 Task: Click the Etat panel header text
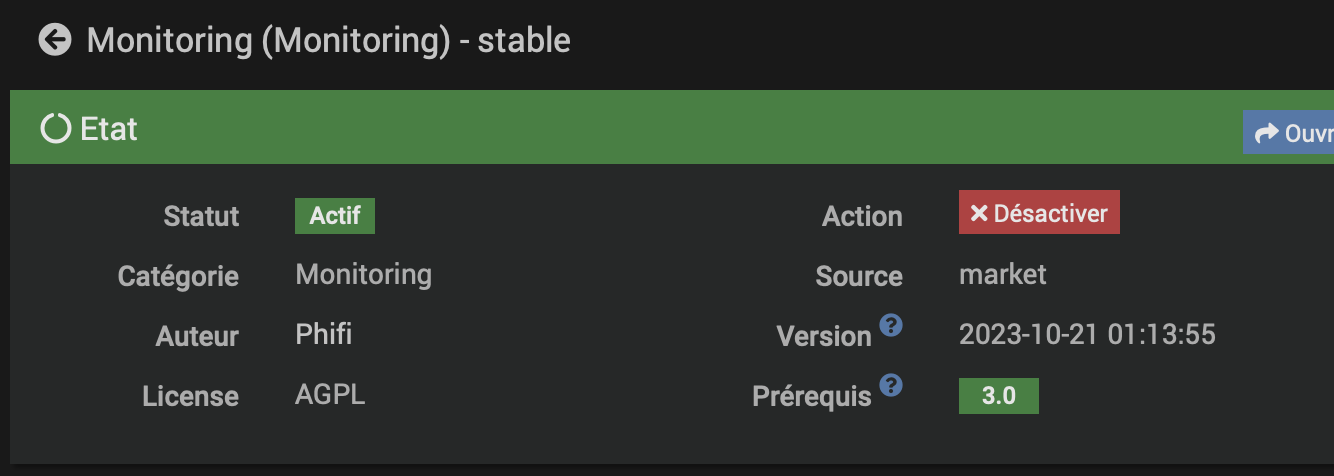pyautogui.click(x=109, y=129)
